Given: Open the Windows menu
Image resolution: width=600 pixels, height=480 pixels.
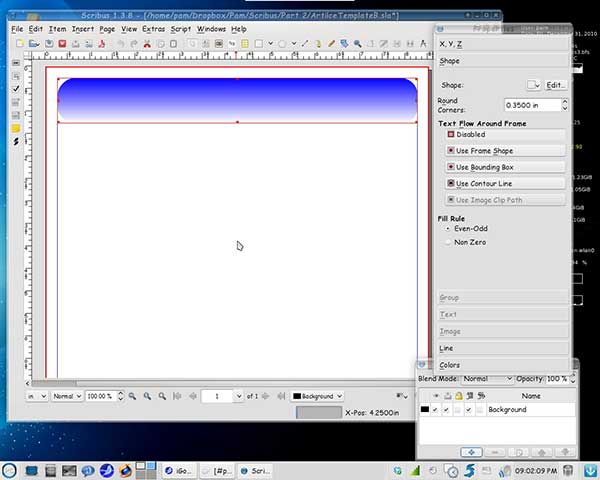Looking at the screenshot, I should coord(211,29).
